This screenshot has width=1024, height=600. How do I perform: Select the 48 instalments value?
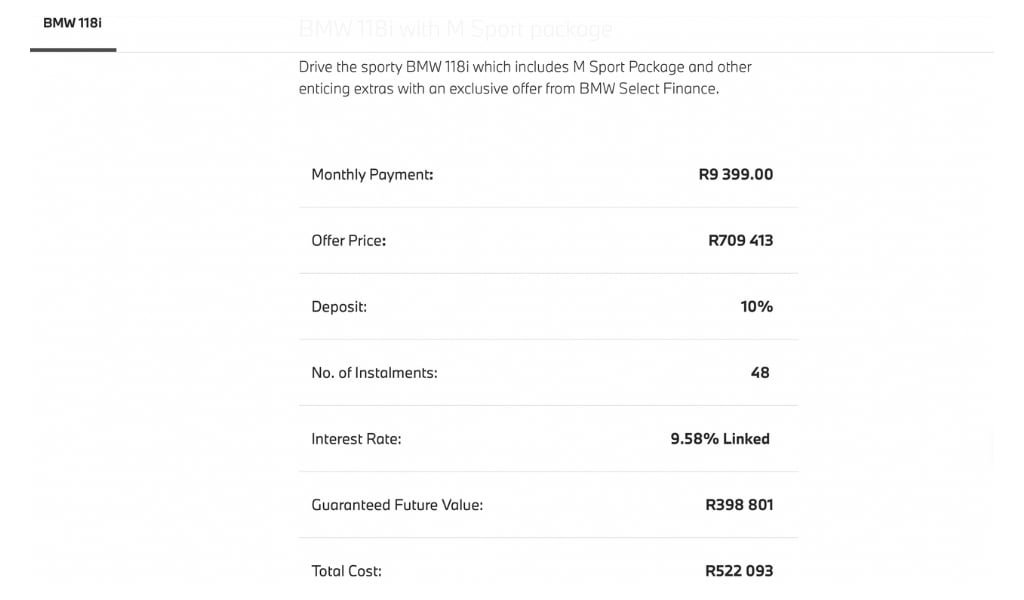pyautogui.click(x=760, y=373)
